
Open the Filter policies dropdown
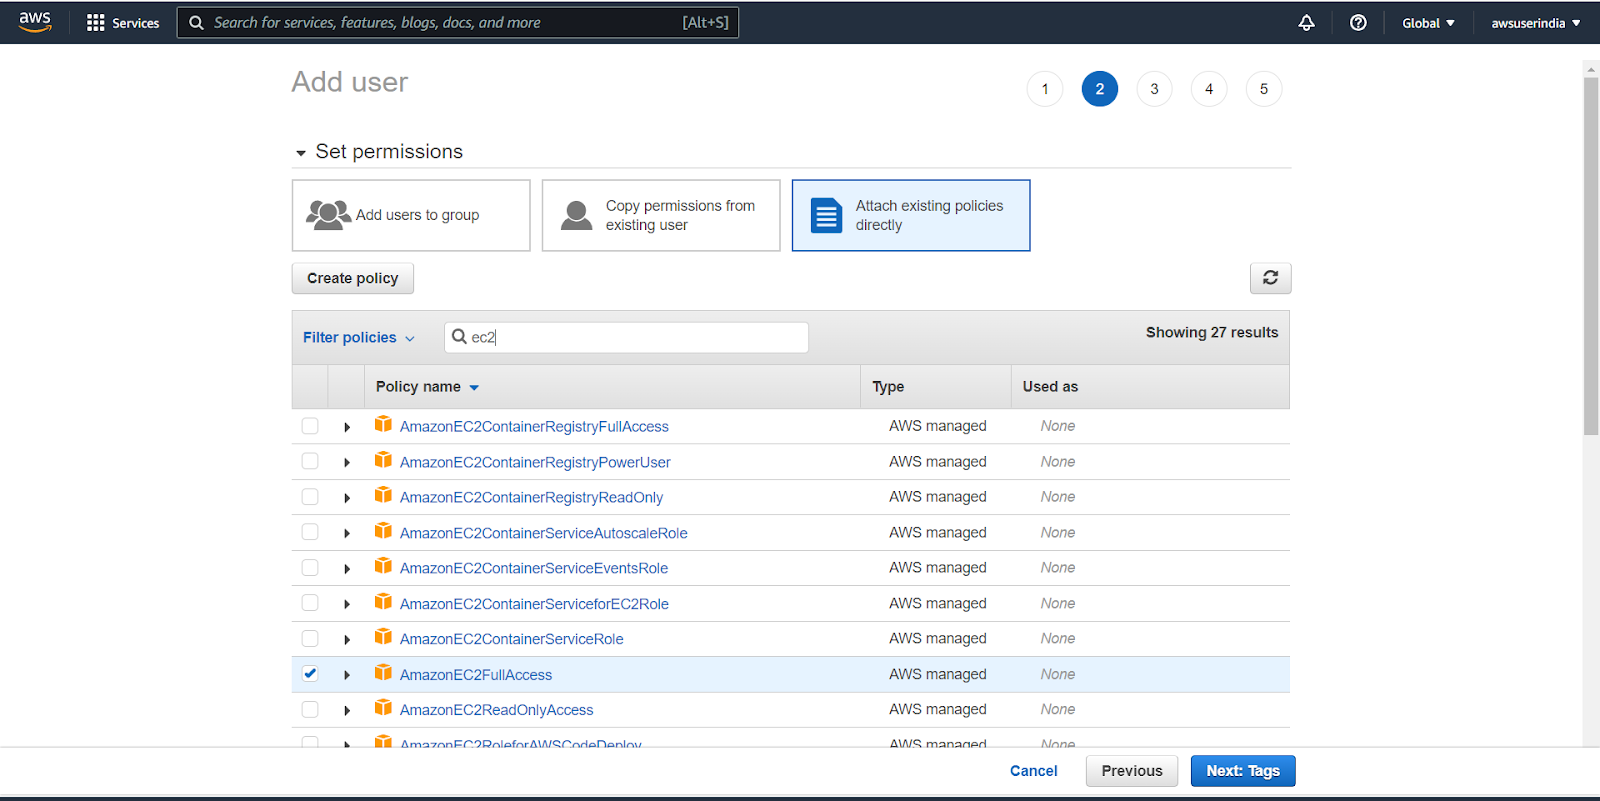(x=358, y=338)
